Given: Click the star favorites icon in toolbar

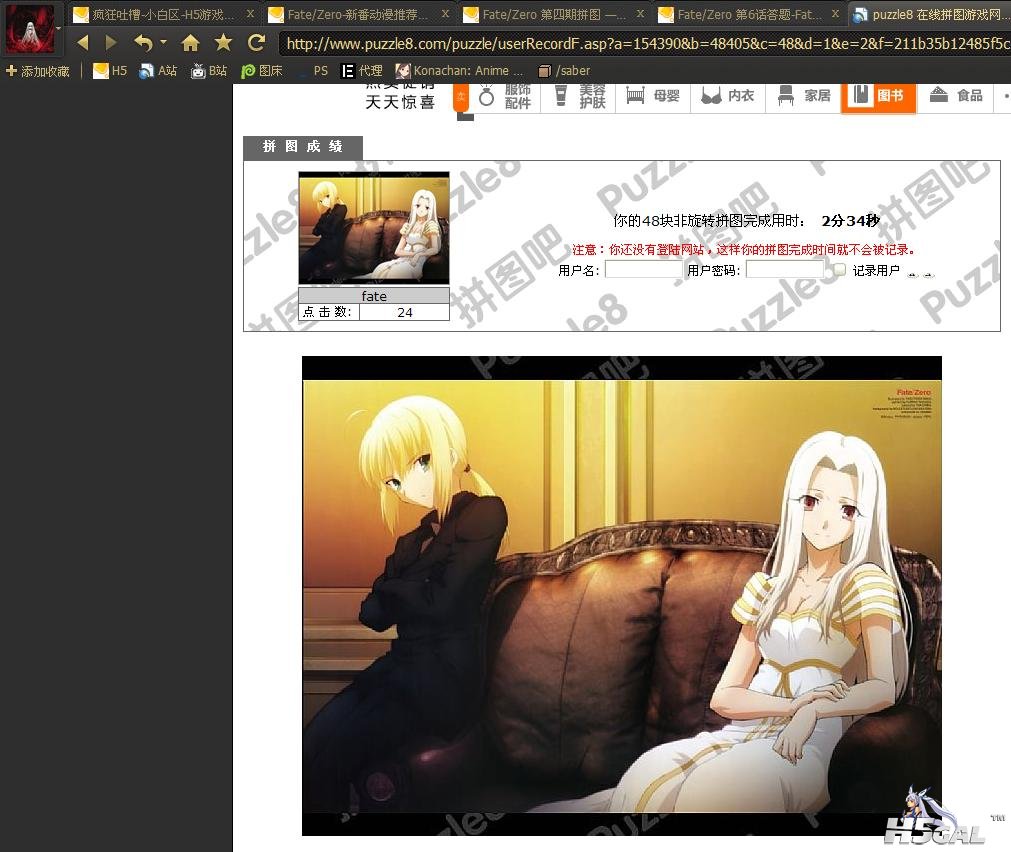Looking at the screenshot, I should point(223,43).
